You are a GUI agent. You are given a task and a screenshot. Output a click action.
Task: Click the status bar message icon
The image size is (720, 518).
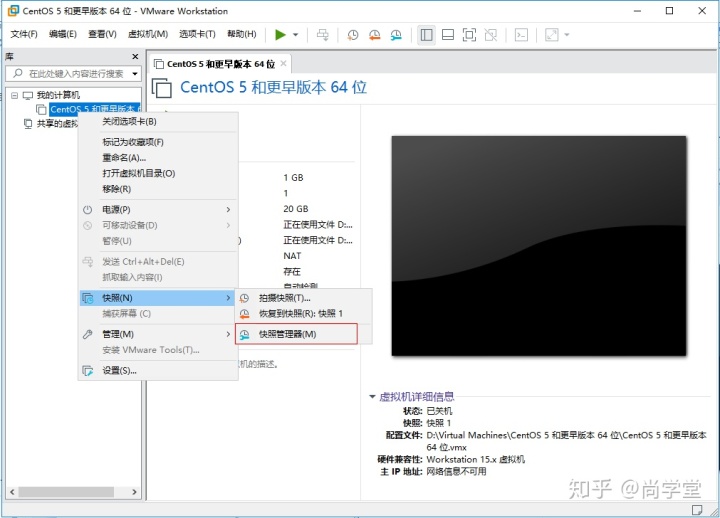[697, 510]
